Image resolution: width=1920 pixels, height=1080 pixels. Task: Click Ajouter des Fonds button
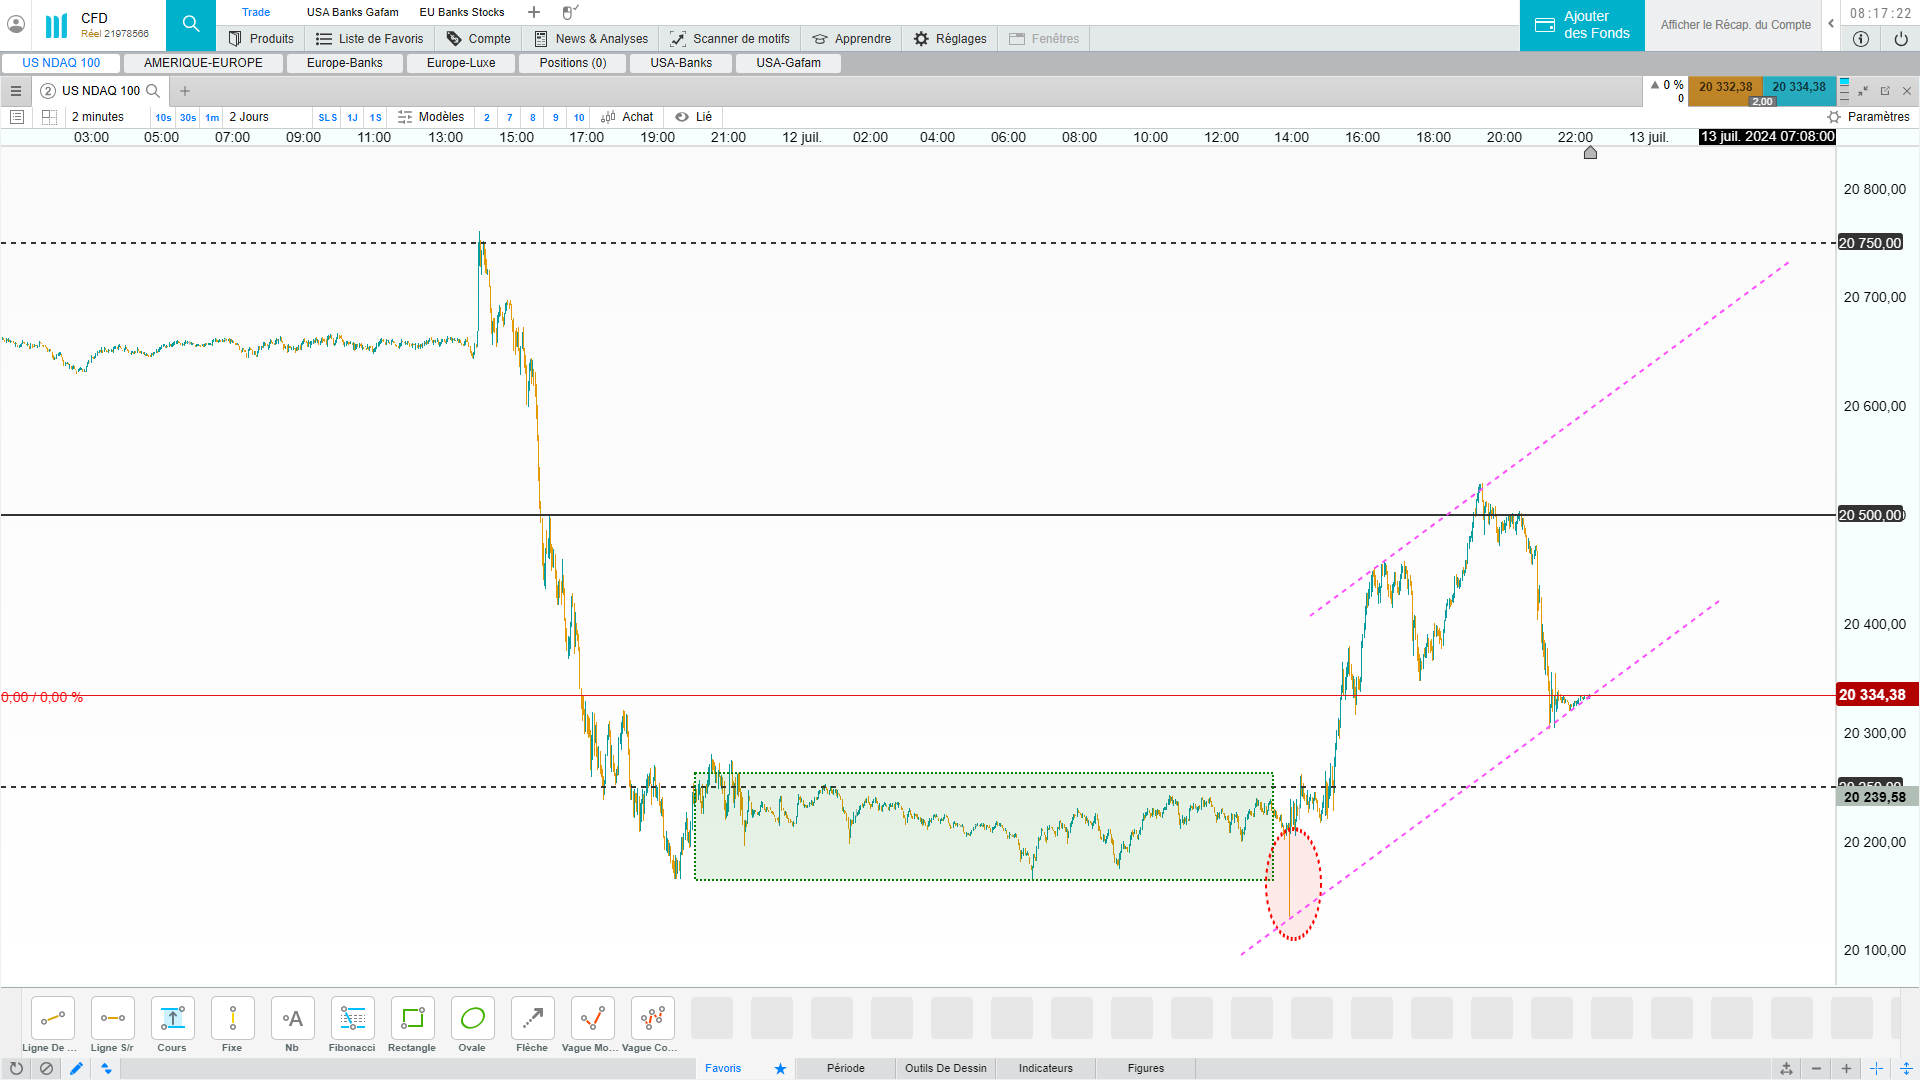pyautogui.click(x=1582, y=25)
